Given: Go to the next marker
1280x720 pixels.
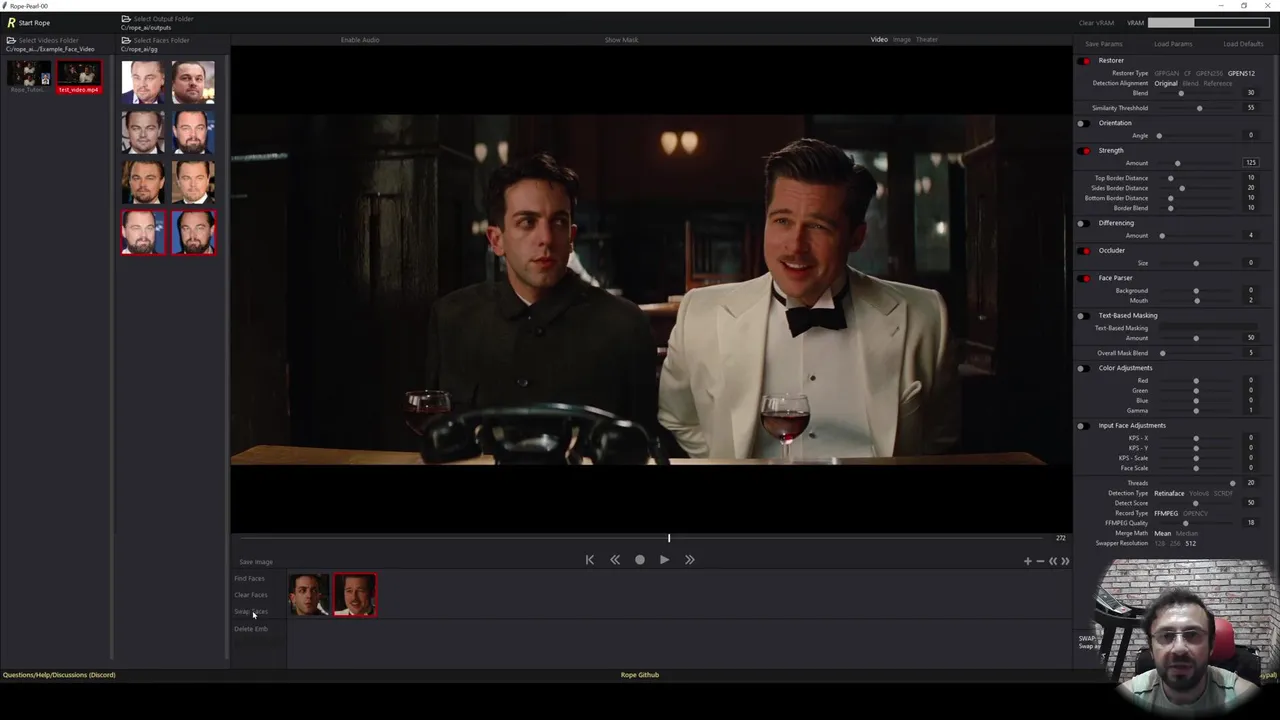Looking at the screenshot, I should [x=1065, y=561].
